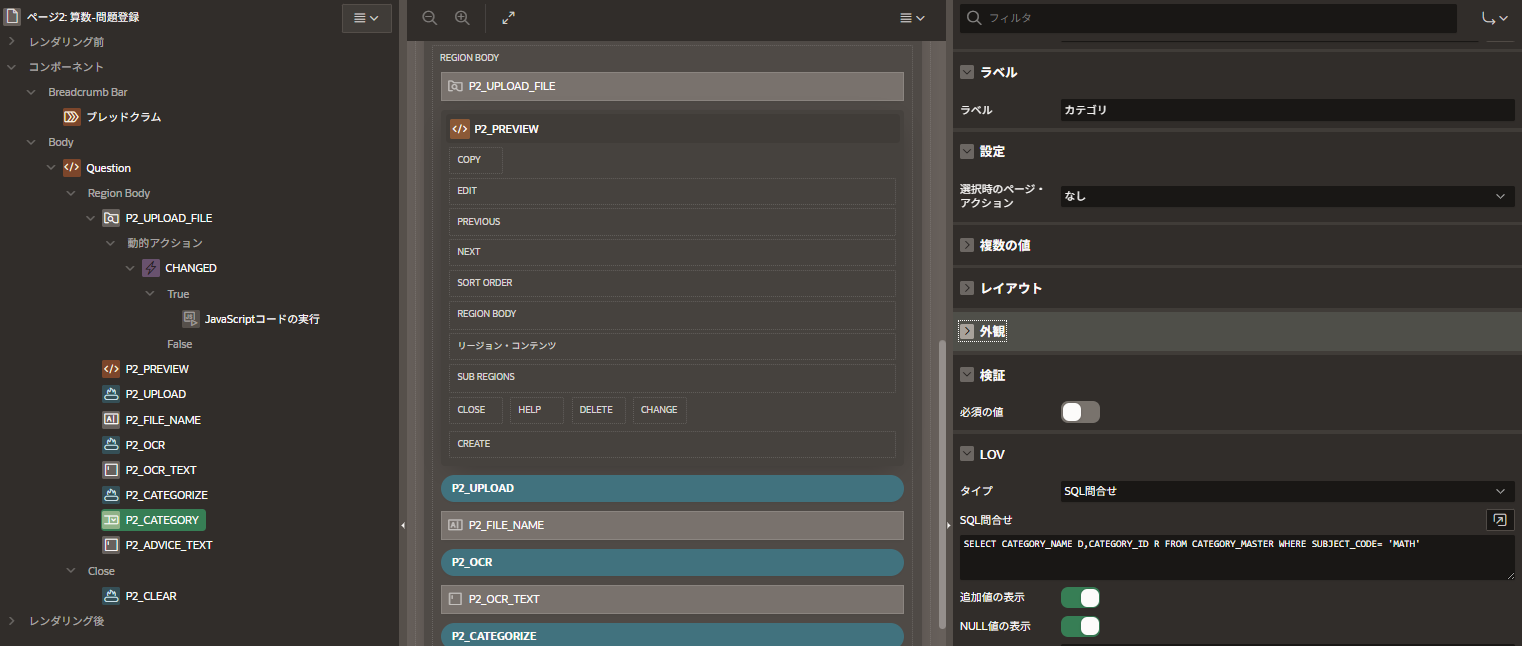Image resolution: width=1522 pixels, height=646 pixels.
Task: Zoom in the layout canvas
Action: 462,18
